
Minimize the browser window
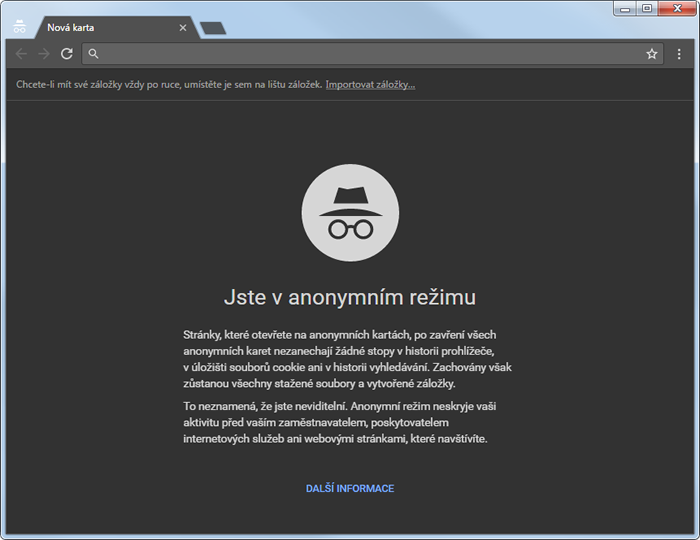click(x=625, y=8)
